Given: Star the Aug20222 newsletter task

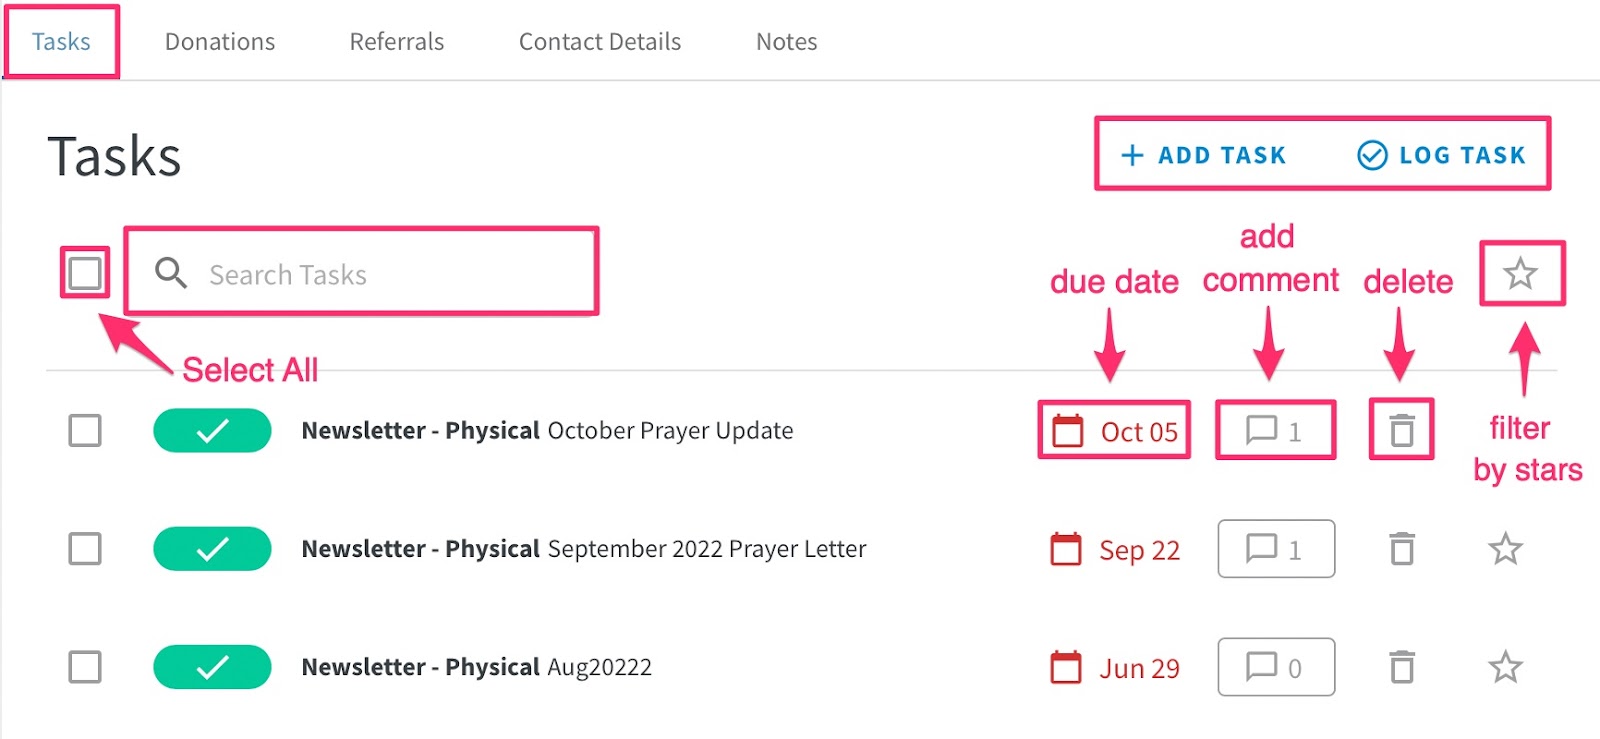Looking at the screenshot, I should click(x=1505, y=666).
